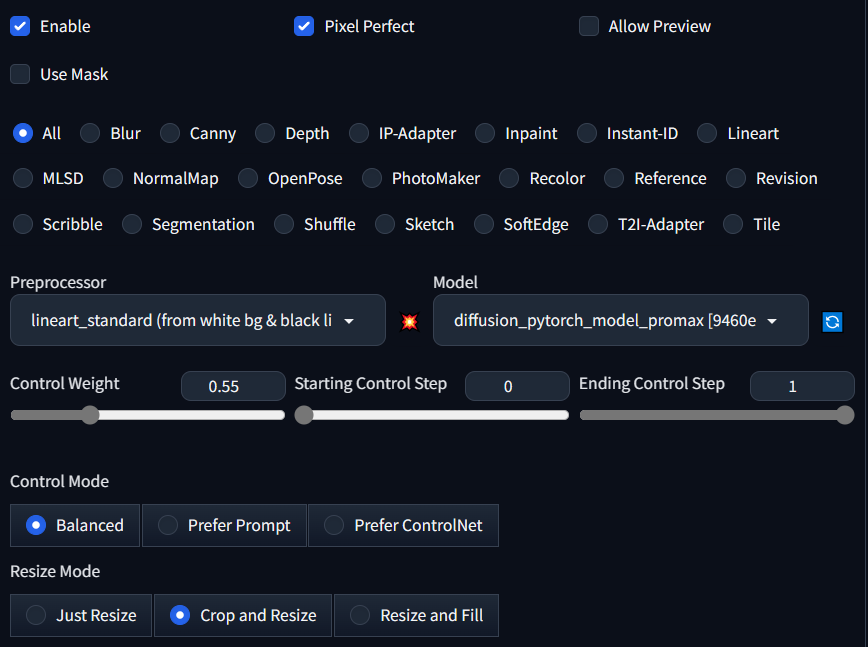
Task: Click the Ending Control Step slider
Action: (x=717, y=415)
